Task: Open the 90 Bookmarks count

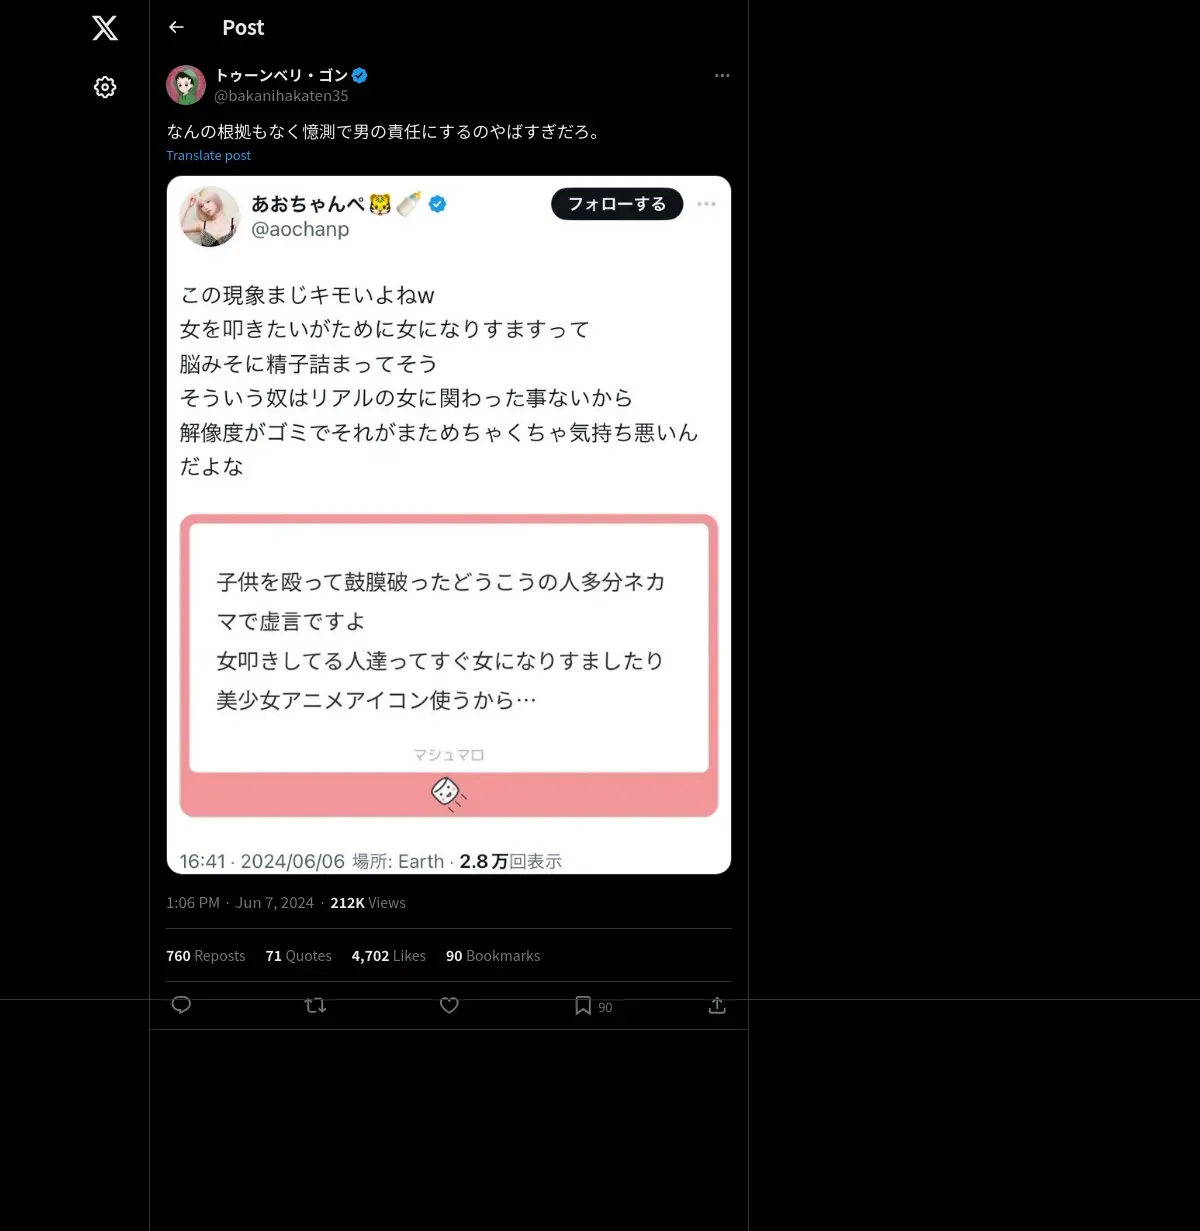Action: (493, 956)
